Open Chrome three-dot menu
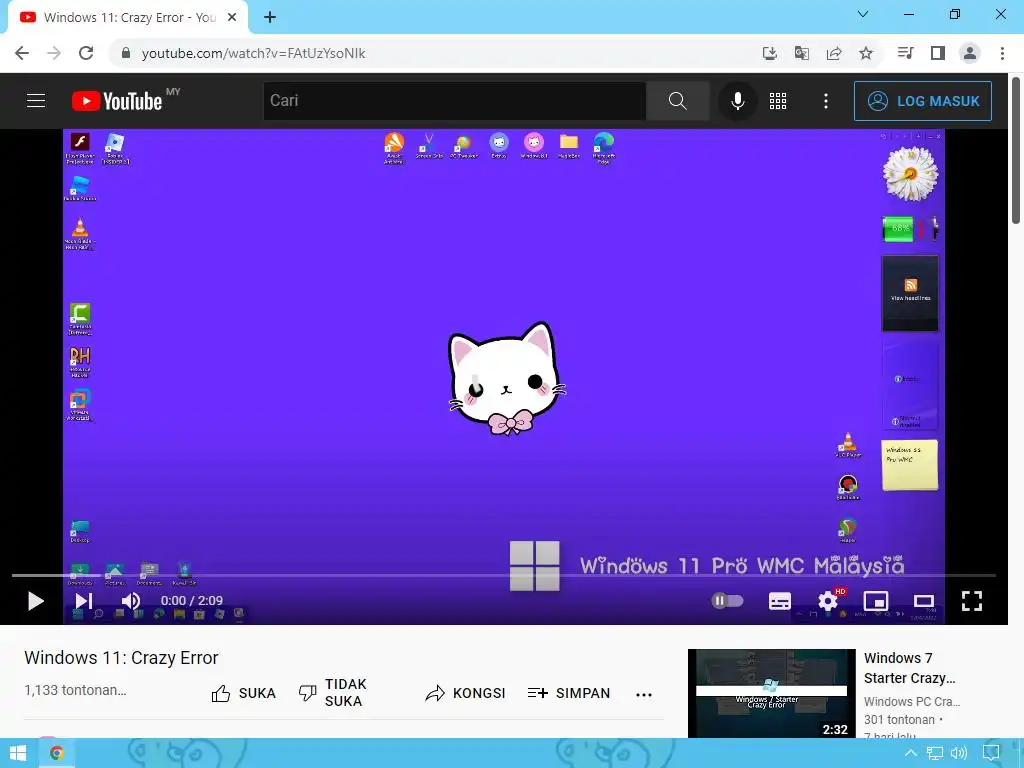The height and width of the screenshot is (768, 1024). coord(1002,53)
